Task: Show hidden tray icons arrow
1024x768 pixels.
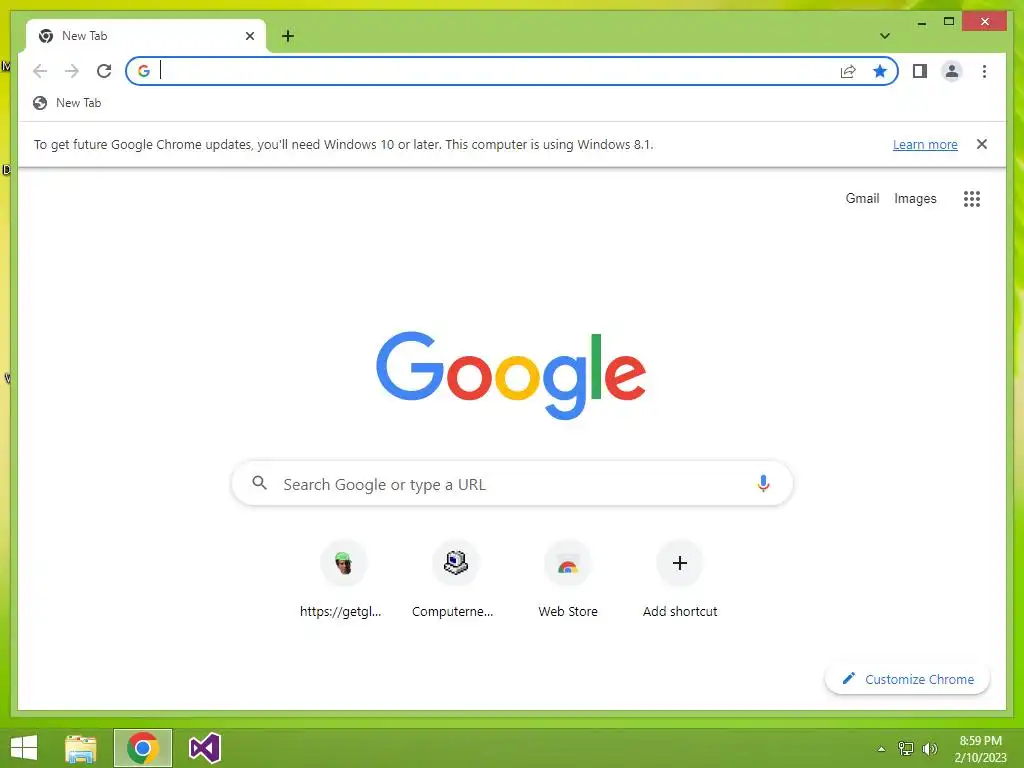Action: [881, 749]
